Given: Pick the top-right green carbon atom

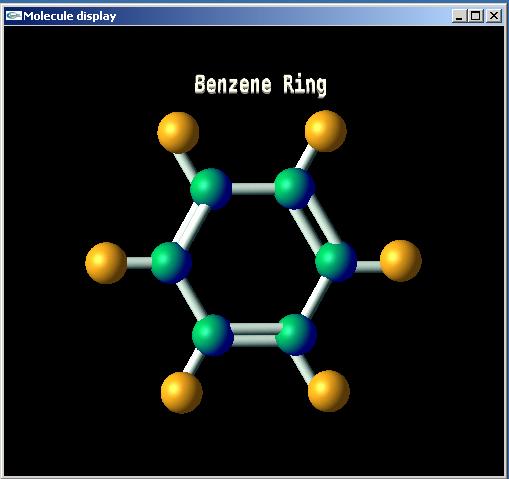Looking at the screenshot, I should (x=294, y=189).
